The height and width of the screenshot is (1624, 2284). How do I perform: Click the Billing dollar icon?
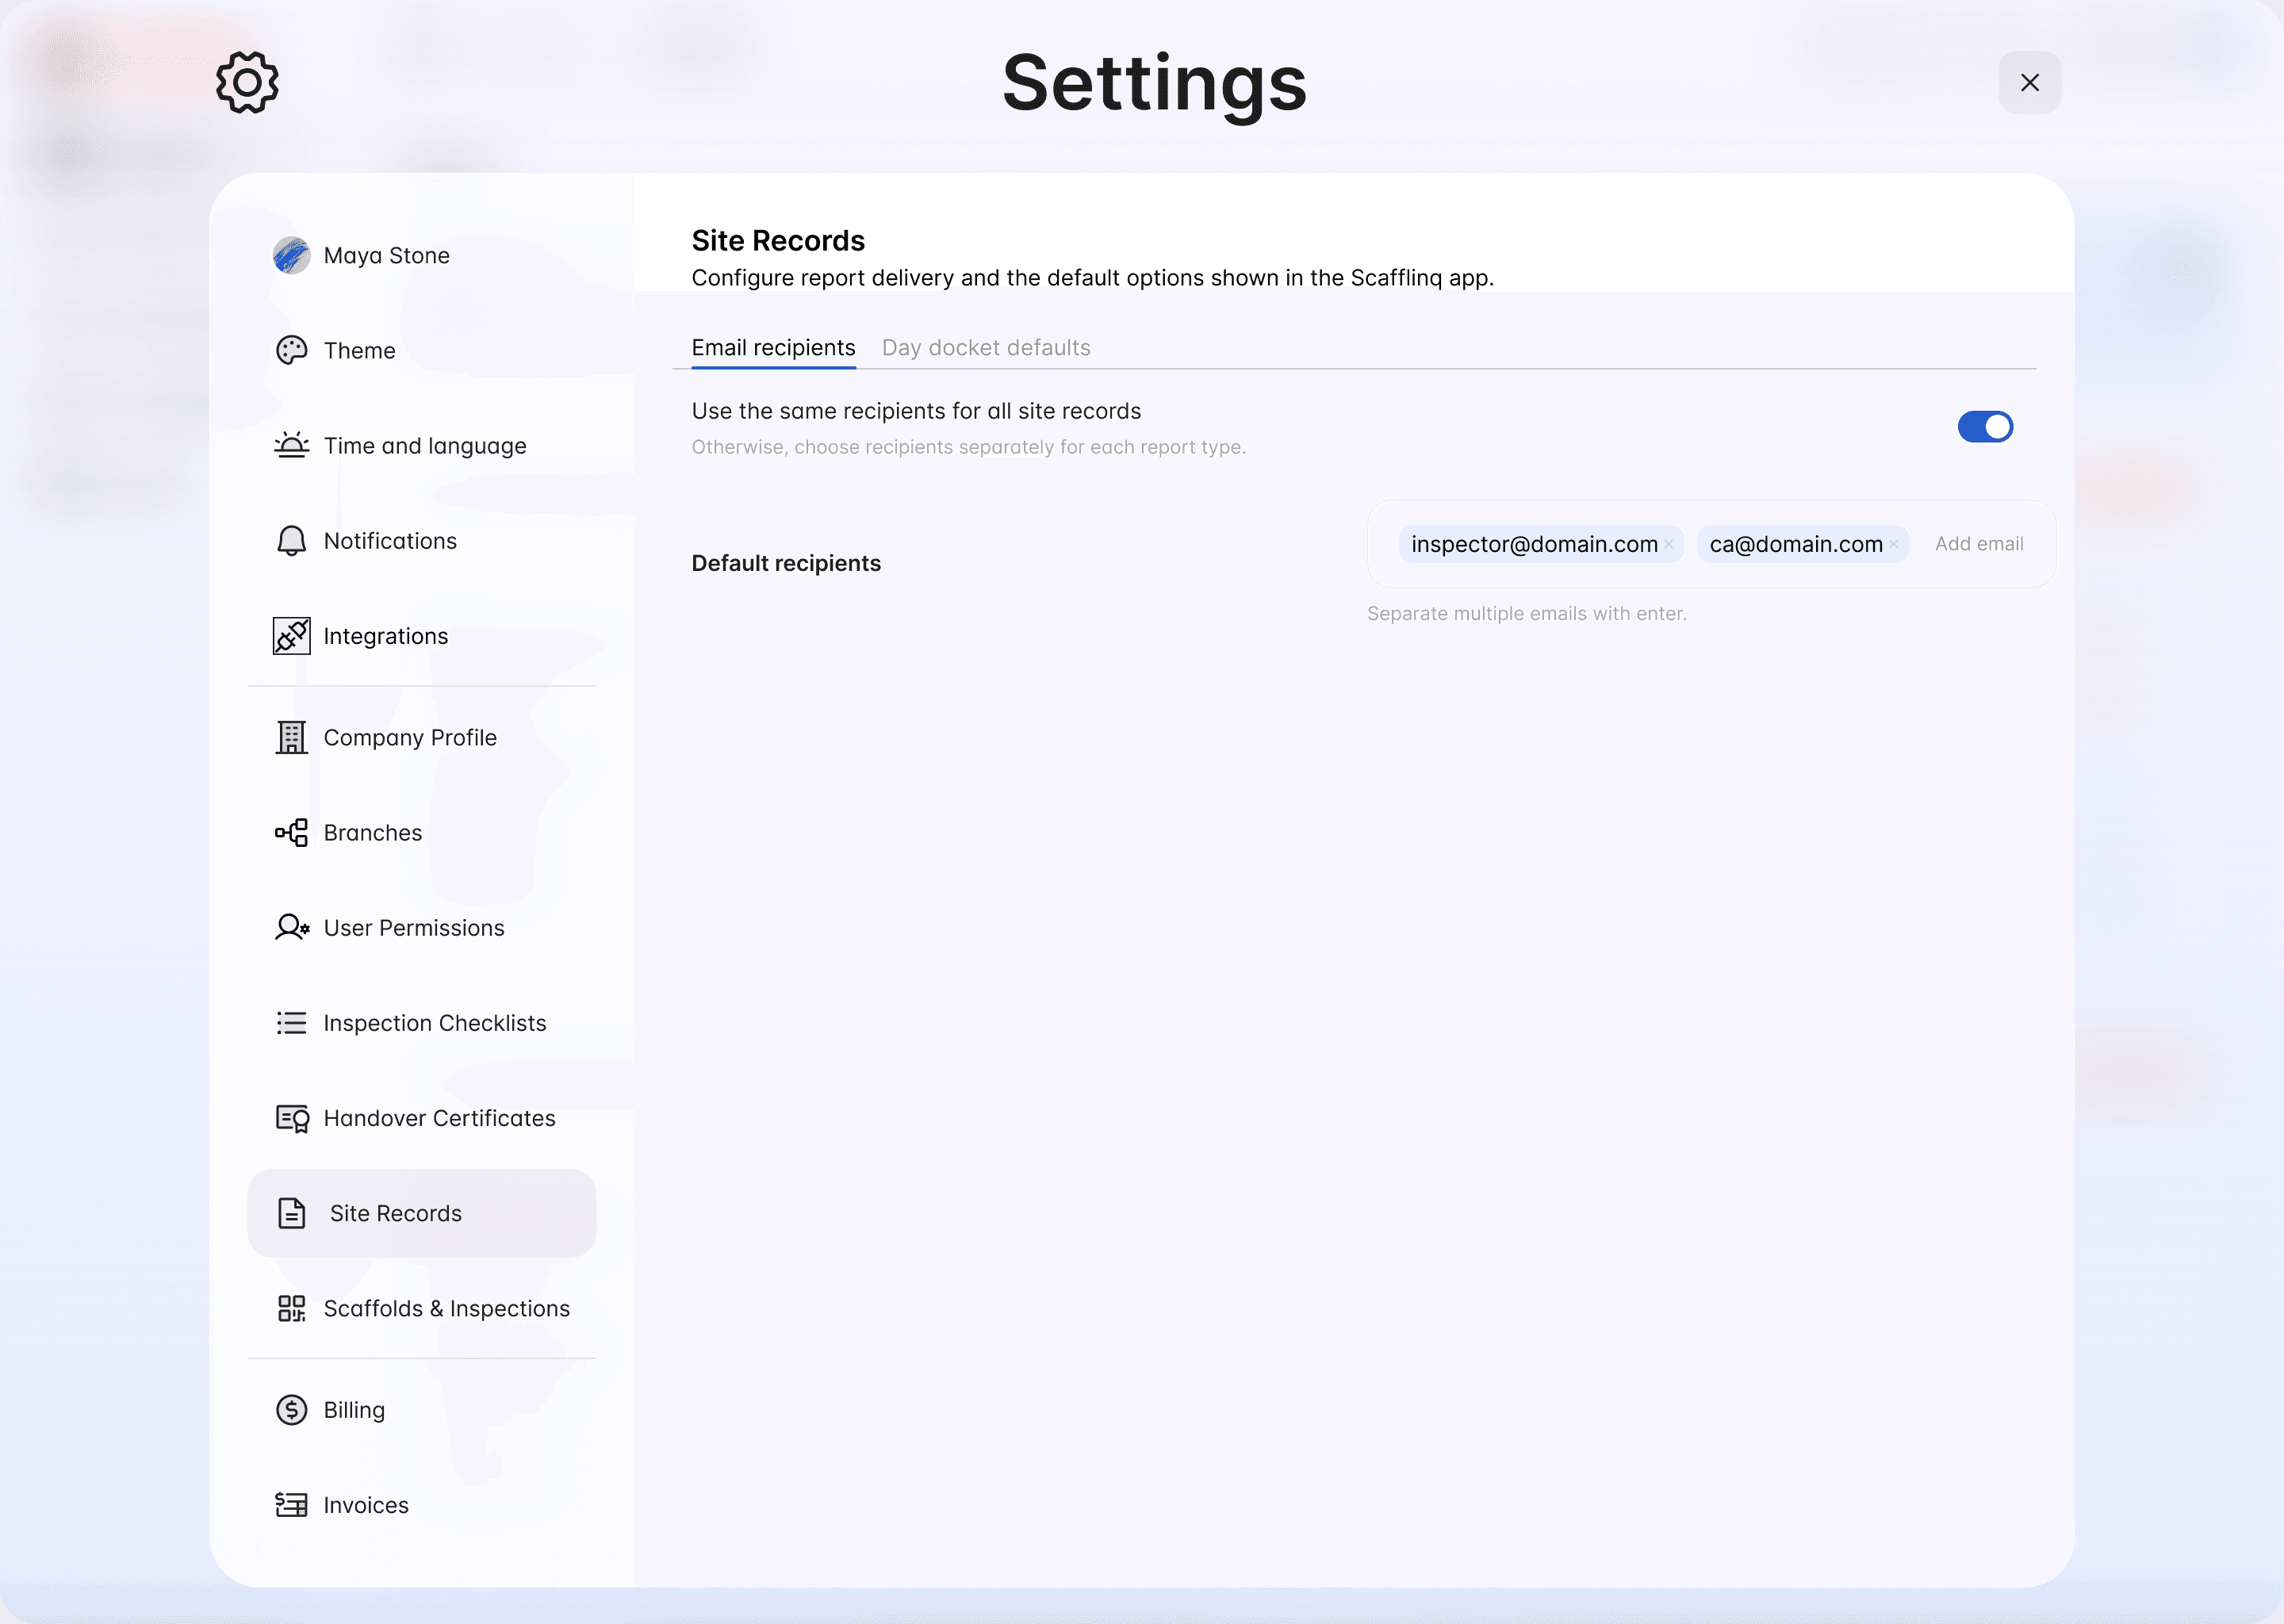(x=291, y=1410)
